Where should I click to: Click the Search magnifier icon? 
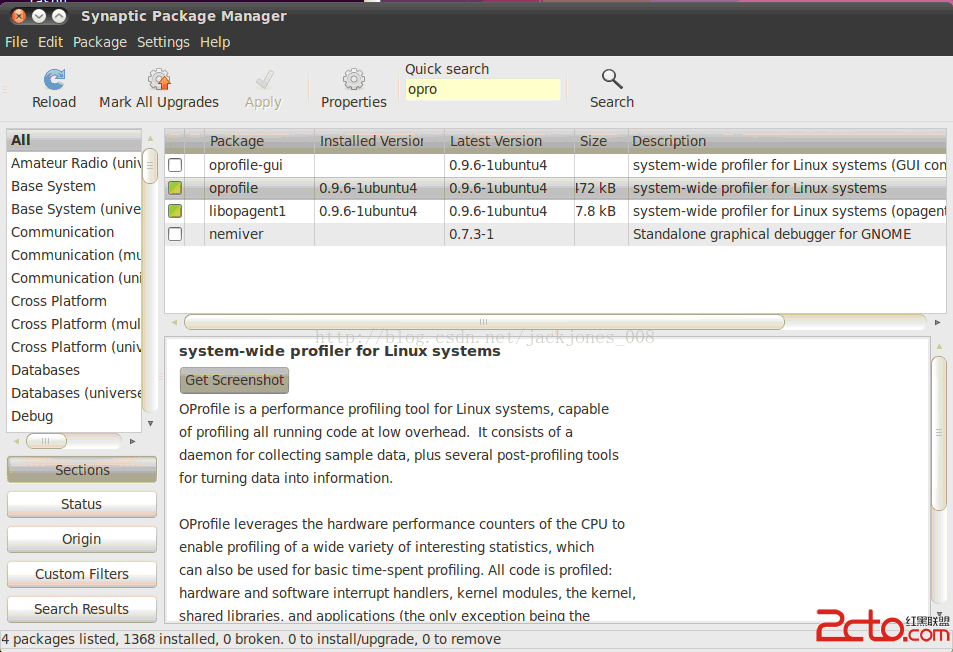(611, 80)
